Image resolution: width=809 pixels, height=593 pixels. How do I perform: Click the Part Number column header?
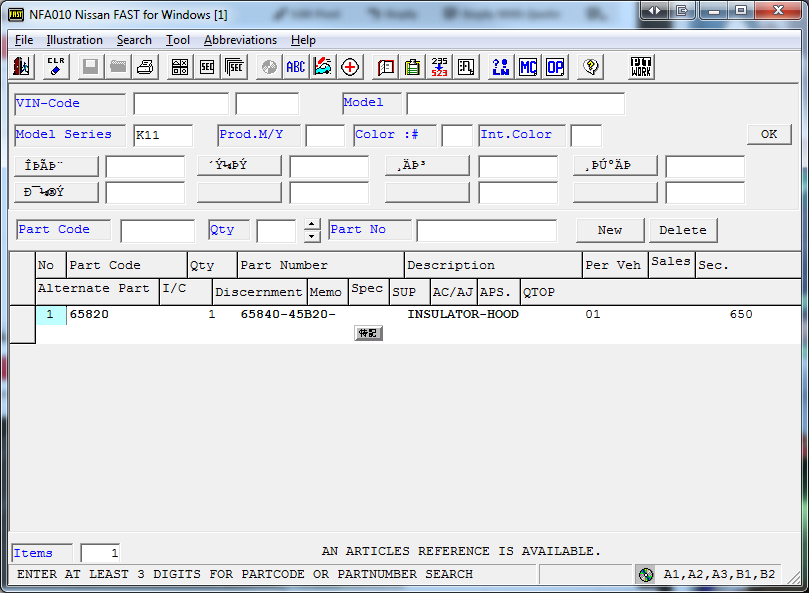coord(321,265)
